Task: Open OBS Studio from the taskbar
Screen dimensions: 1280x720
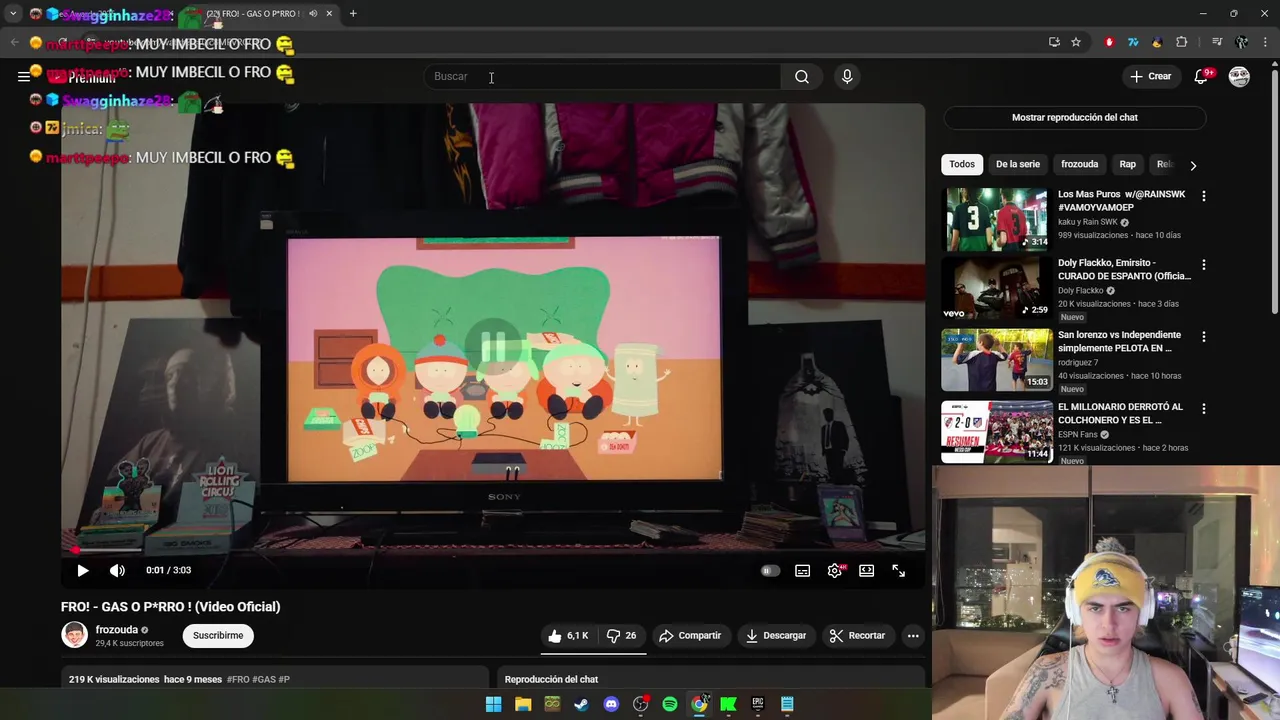Action: [640, 704]
